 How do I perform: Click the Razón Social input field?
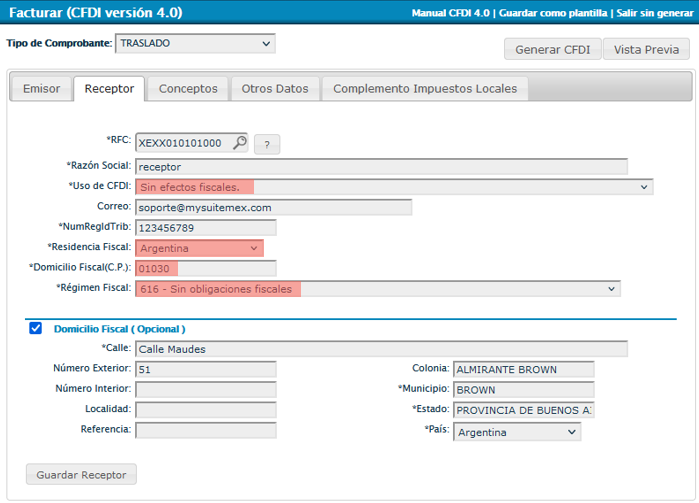pos(381,166)
